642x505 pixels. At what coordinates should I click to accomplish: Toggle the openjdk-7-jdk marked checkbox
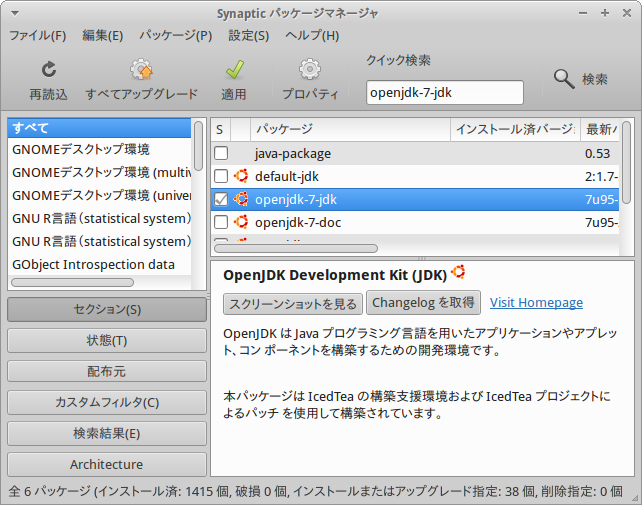(221, 199)
